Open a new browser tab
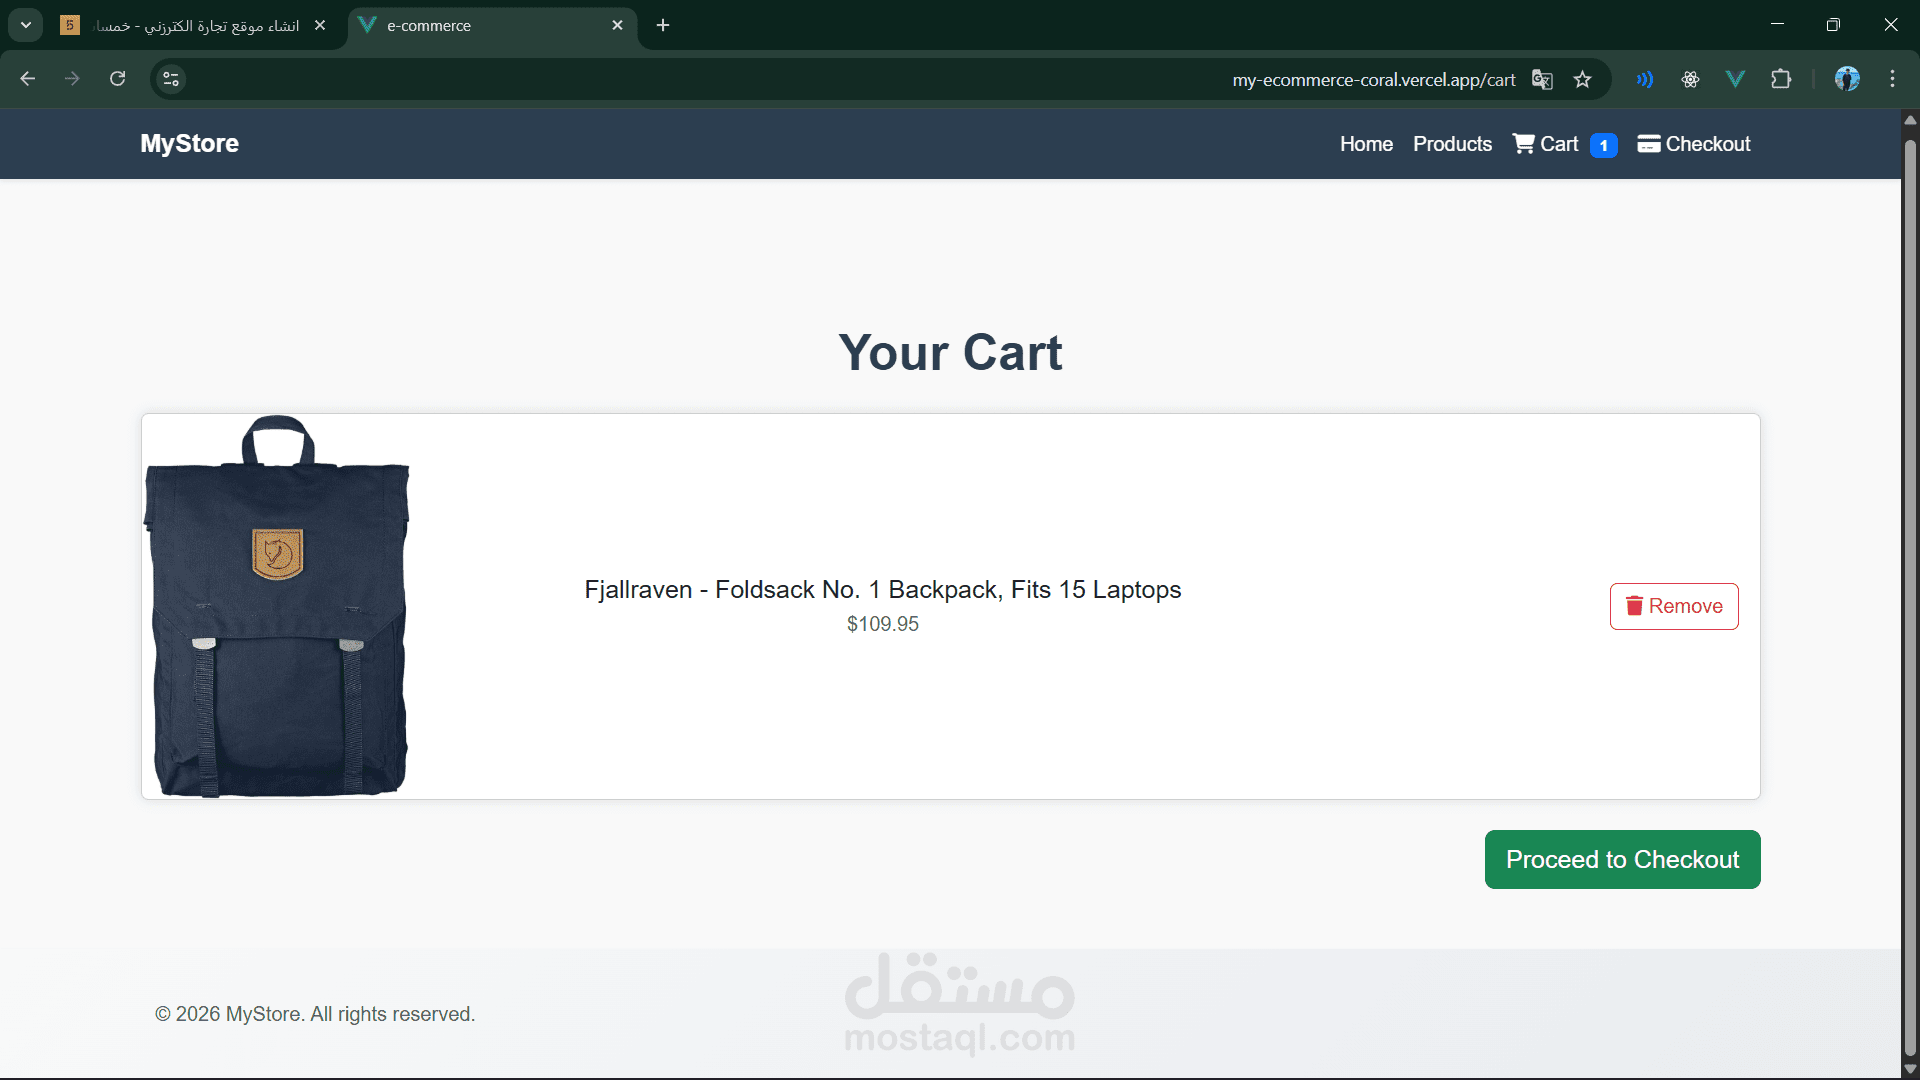Viewport: 1920px width, 1080px height. (663, 26)
